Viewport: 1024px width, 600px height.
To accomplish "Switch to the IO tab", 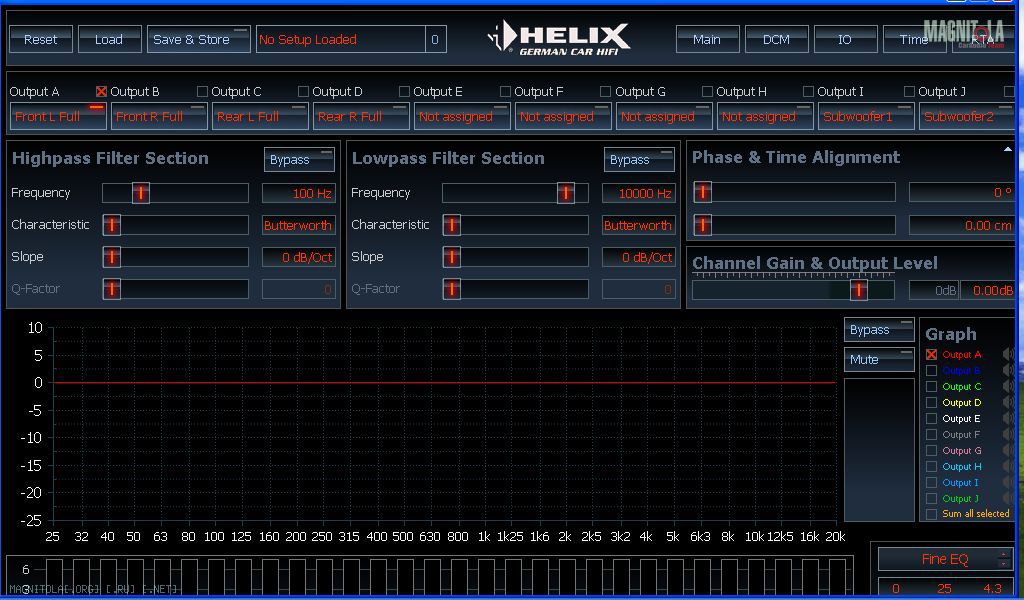I will click(x=845, y=39).
